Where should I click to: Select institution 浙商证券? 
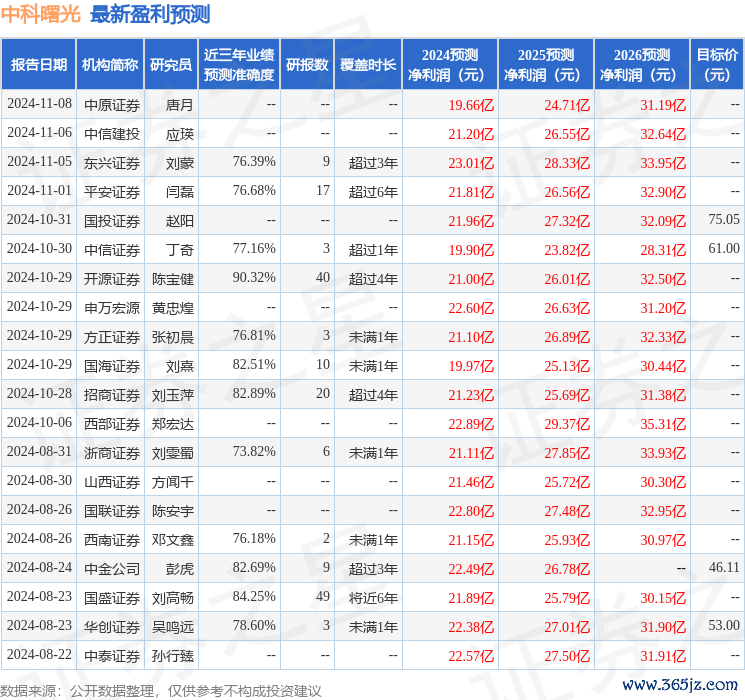112,453
